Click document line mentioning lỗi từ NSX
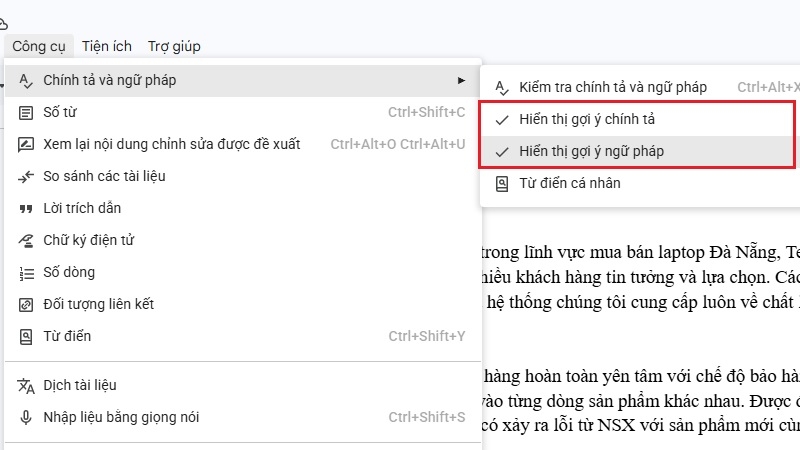 click(640, 426)
